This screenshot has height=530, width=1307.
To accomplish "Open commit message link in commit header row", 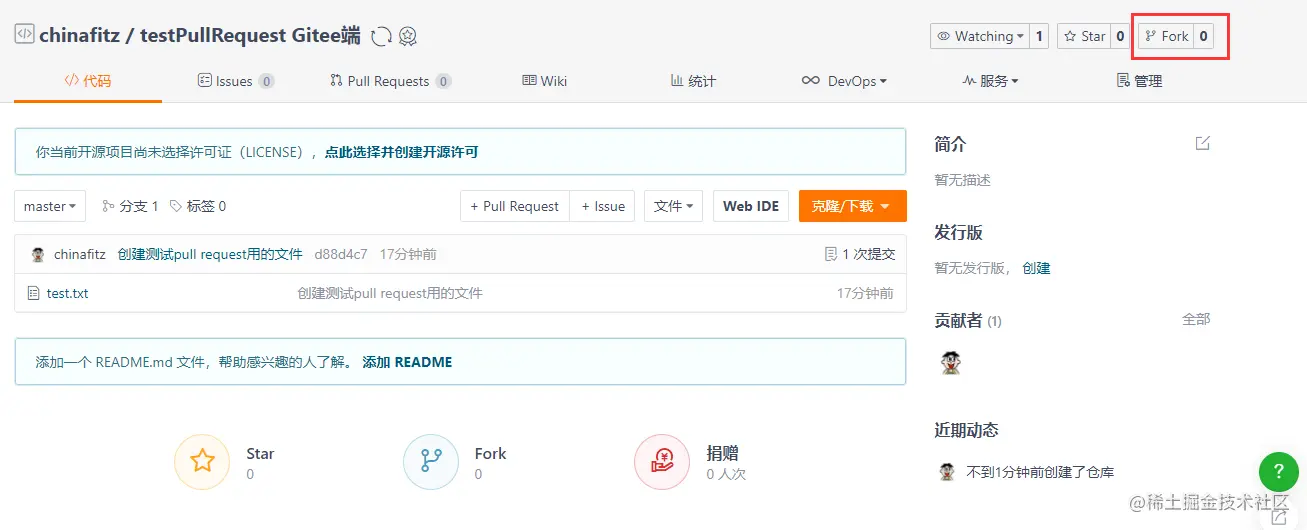I will coord(210,255).
